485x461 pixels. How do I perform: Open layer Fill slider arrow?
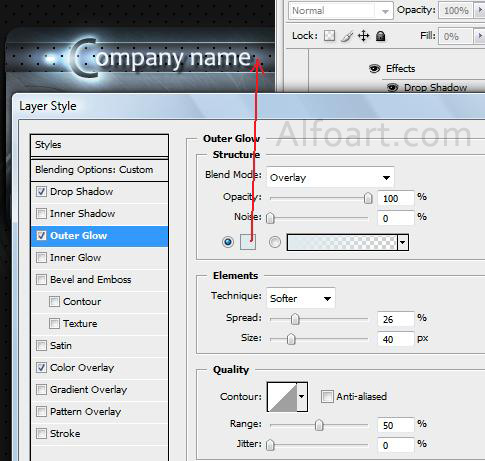pos(480,36)
